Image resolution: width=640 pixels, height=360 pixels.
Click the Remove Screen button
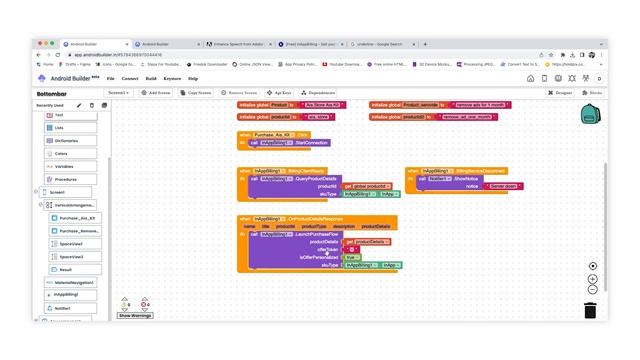click(x=239, y=93)
